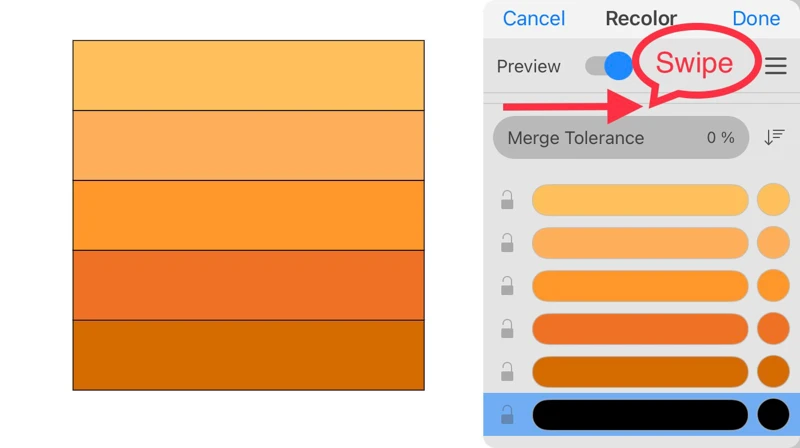Tap the black round swatch

point(773,414)
